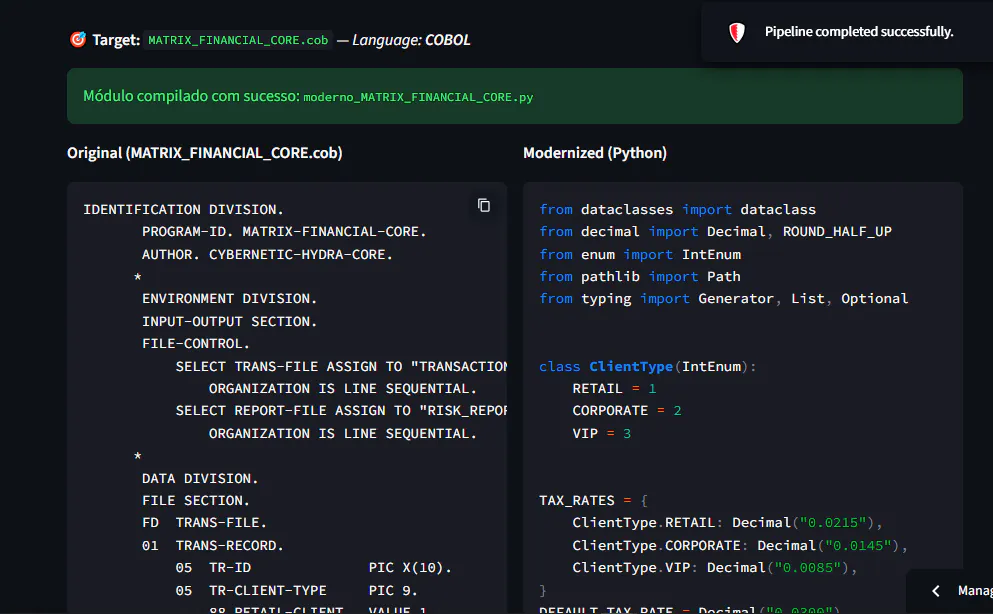Screen dimensions: 993x614
Task: Click 'Language: COBOL' label
Action: pos(411,40)
